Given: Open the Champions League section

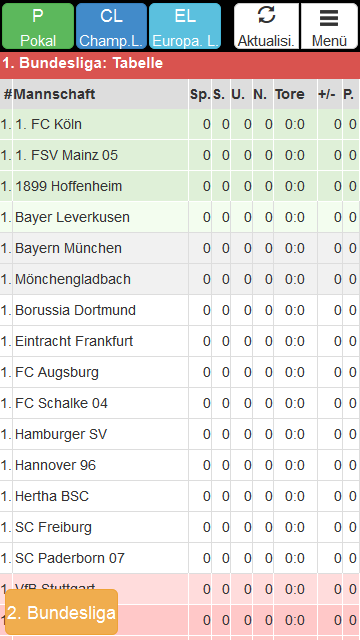Looking at the screenshot, I should [111, 26].
